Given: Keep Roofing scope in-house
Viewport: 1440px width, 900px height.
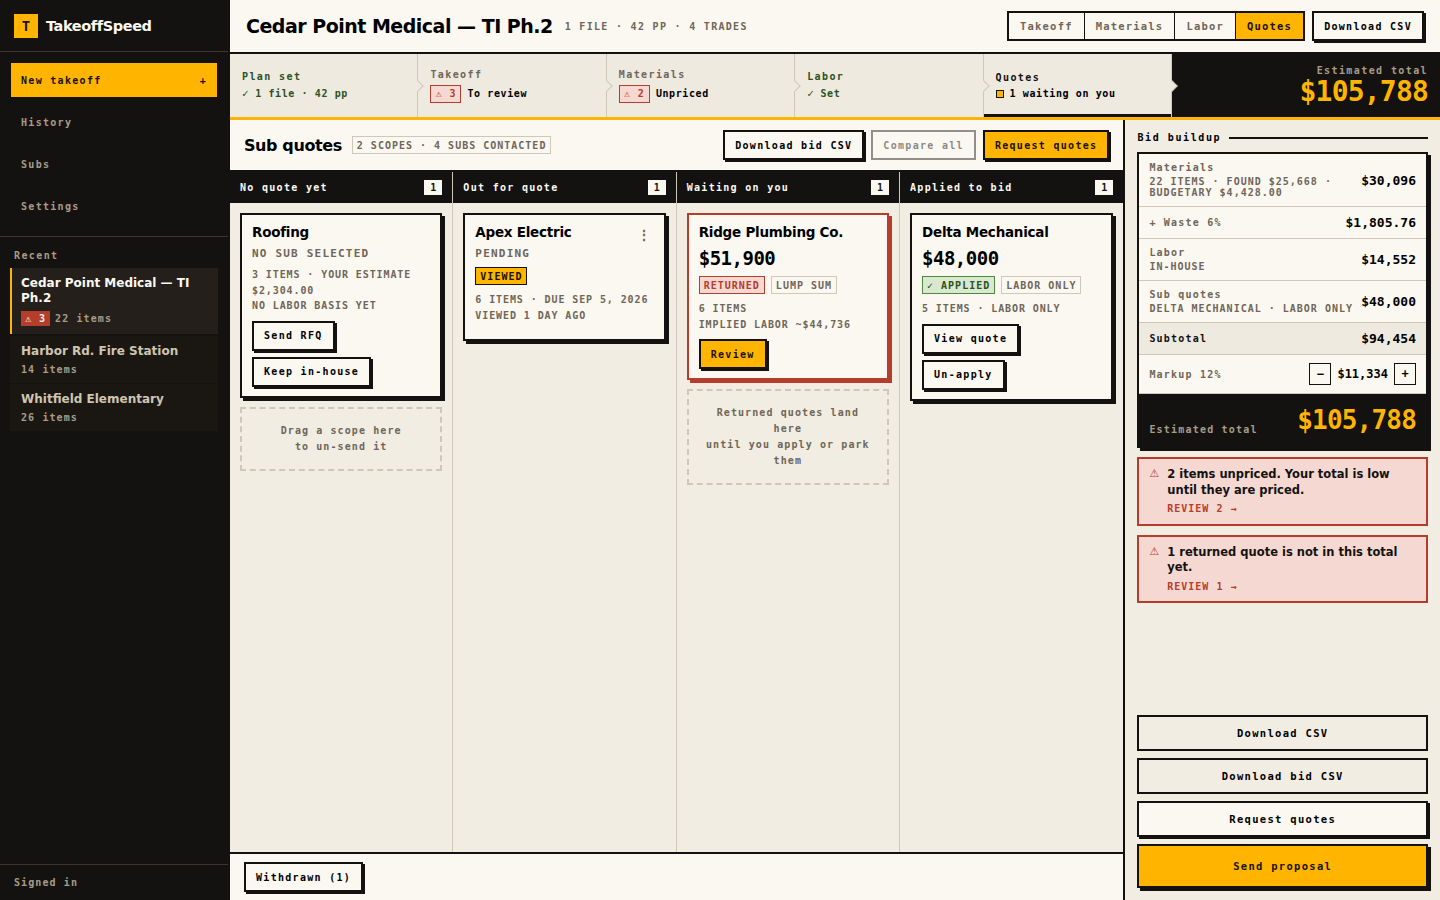Looking at the screenshot, I should pyautogui.click(x=311, y=372).
